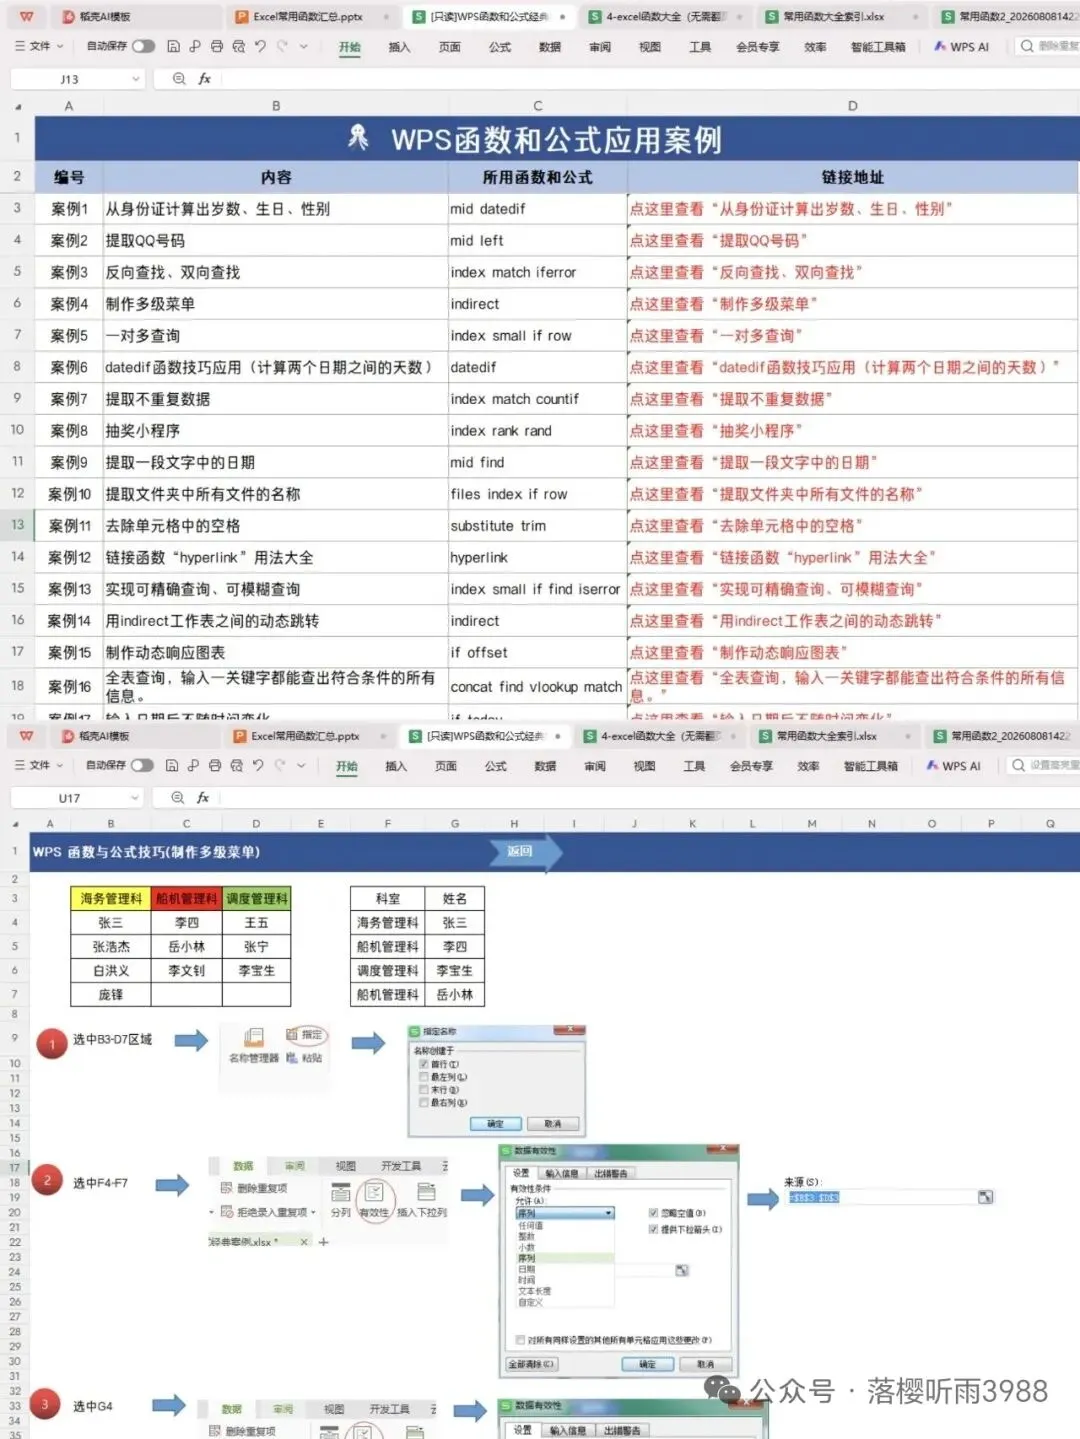The height and width of the screenshot is (1439, 1080).
Task: Select column H header in the 制作多级菜单 sheet
Action: click(x=514, y=824)
